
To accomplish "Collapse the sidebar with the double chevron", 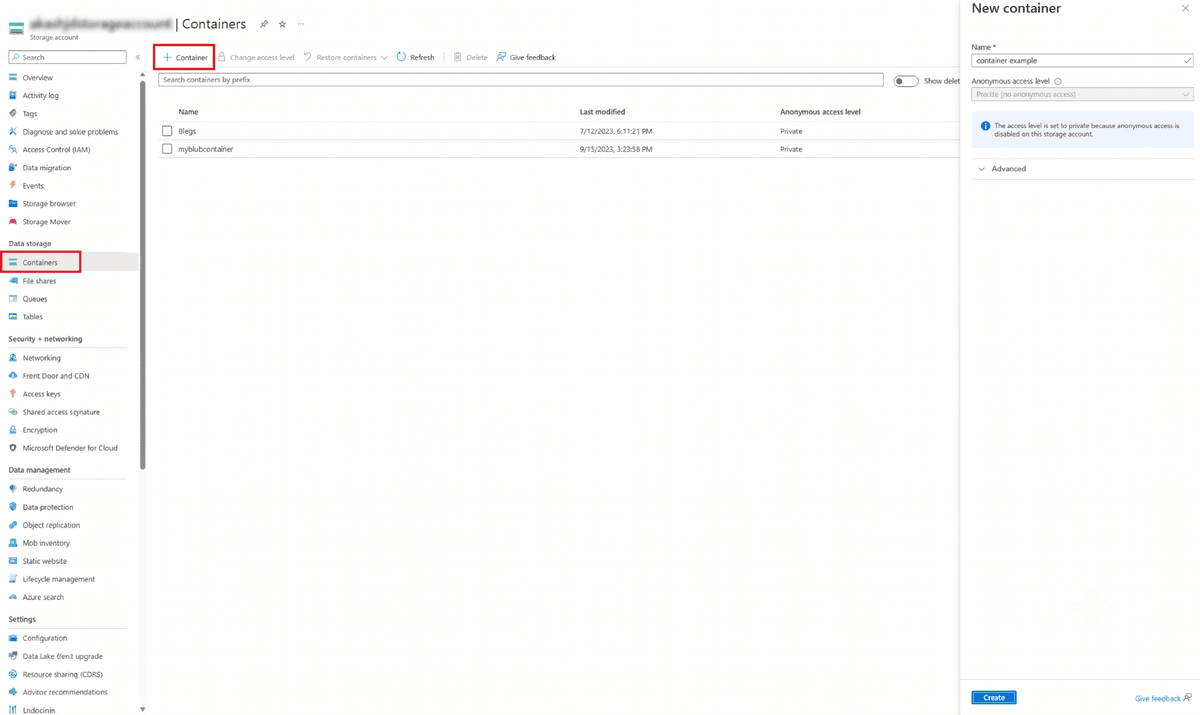I will click(138, 57).
